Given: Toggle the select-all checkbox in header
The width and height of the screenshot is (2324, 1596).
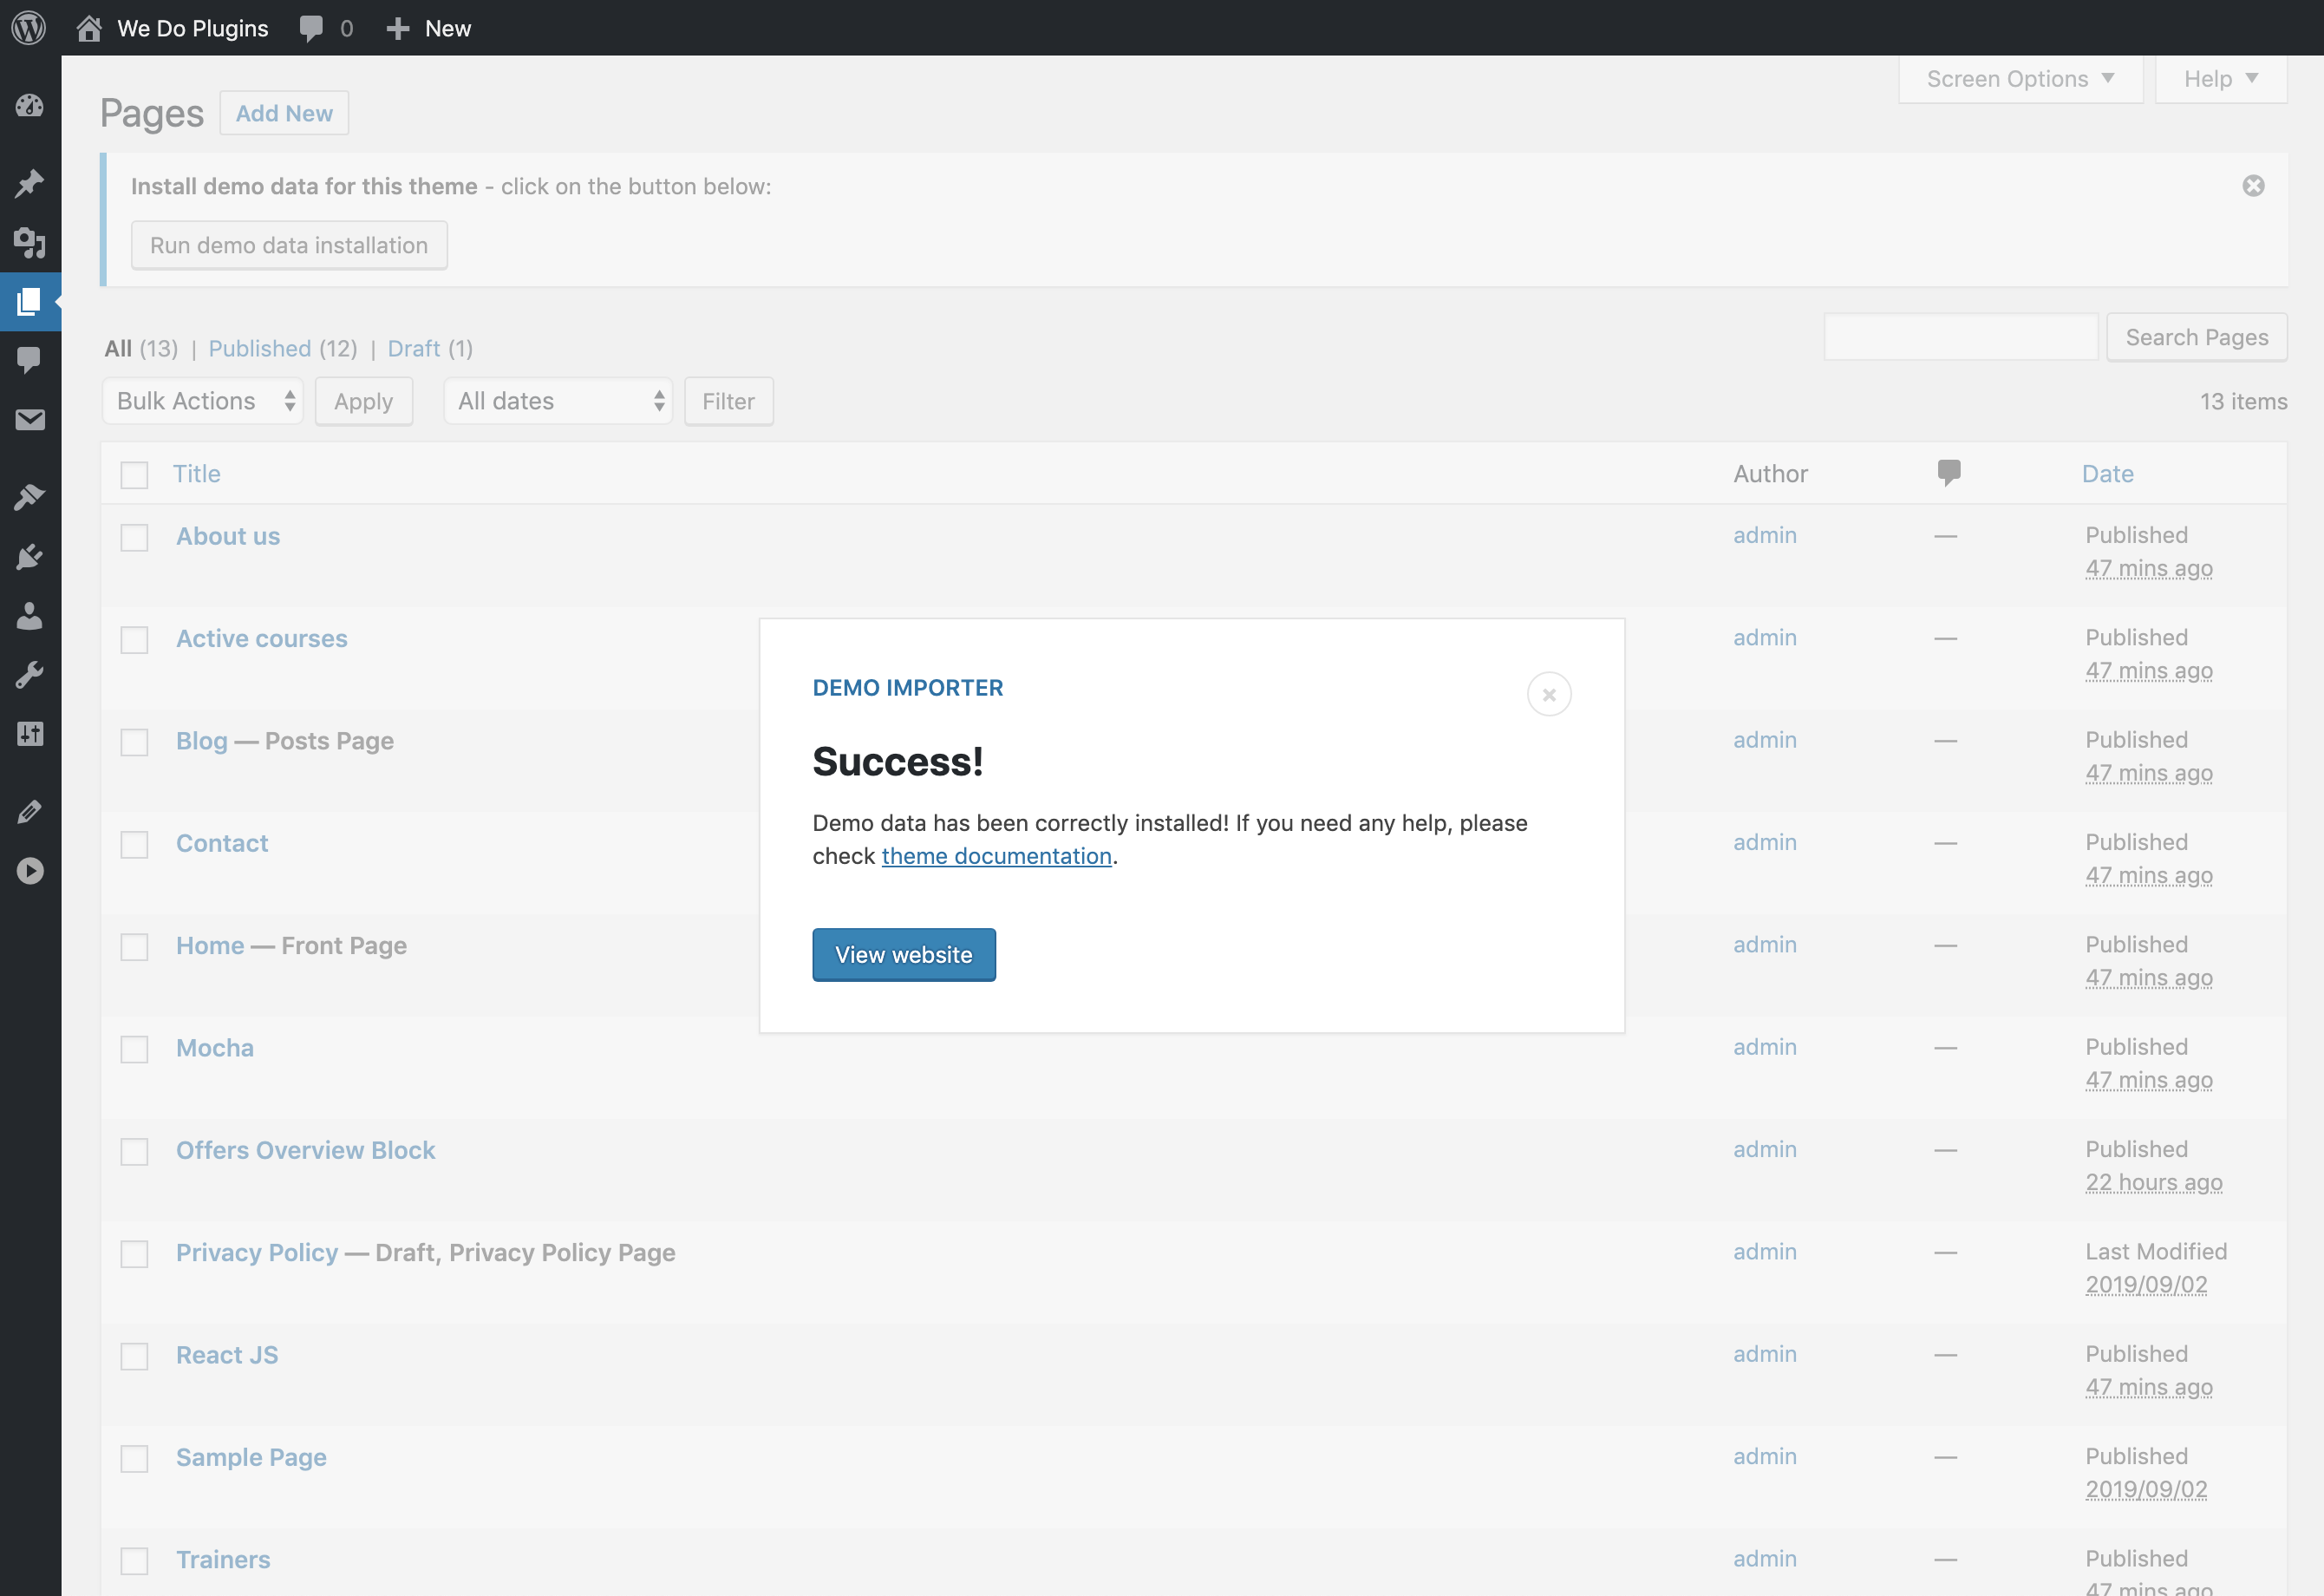Looking at the screenshot, I should click(134, 474).
